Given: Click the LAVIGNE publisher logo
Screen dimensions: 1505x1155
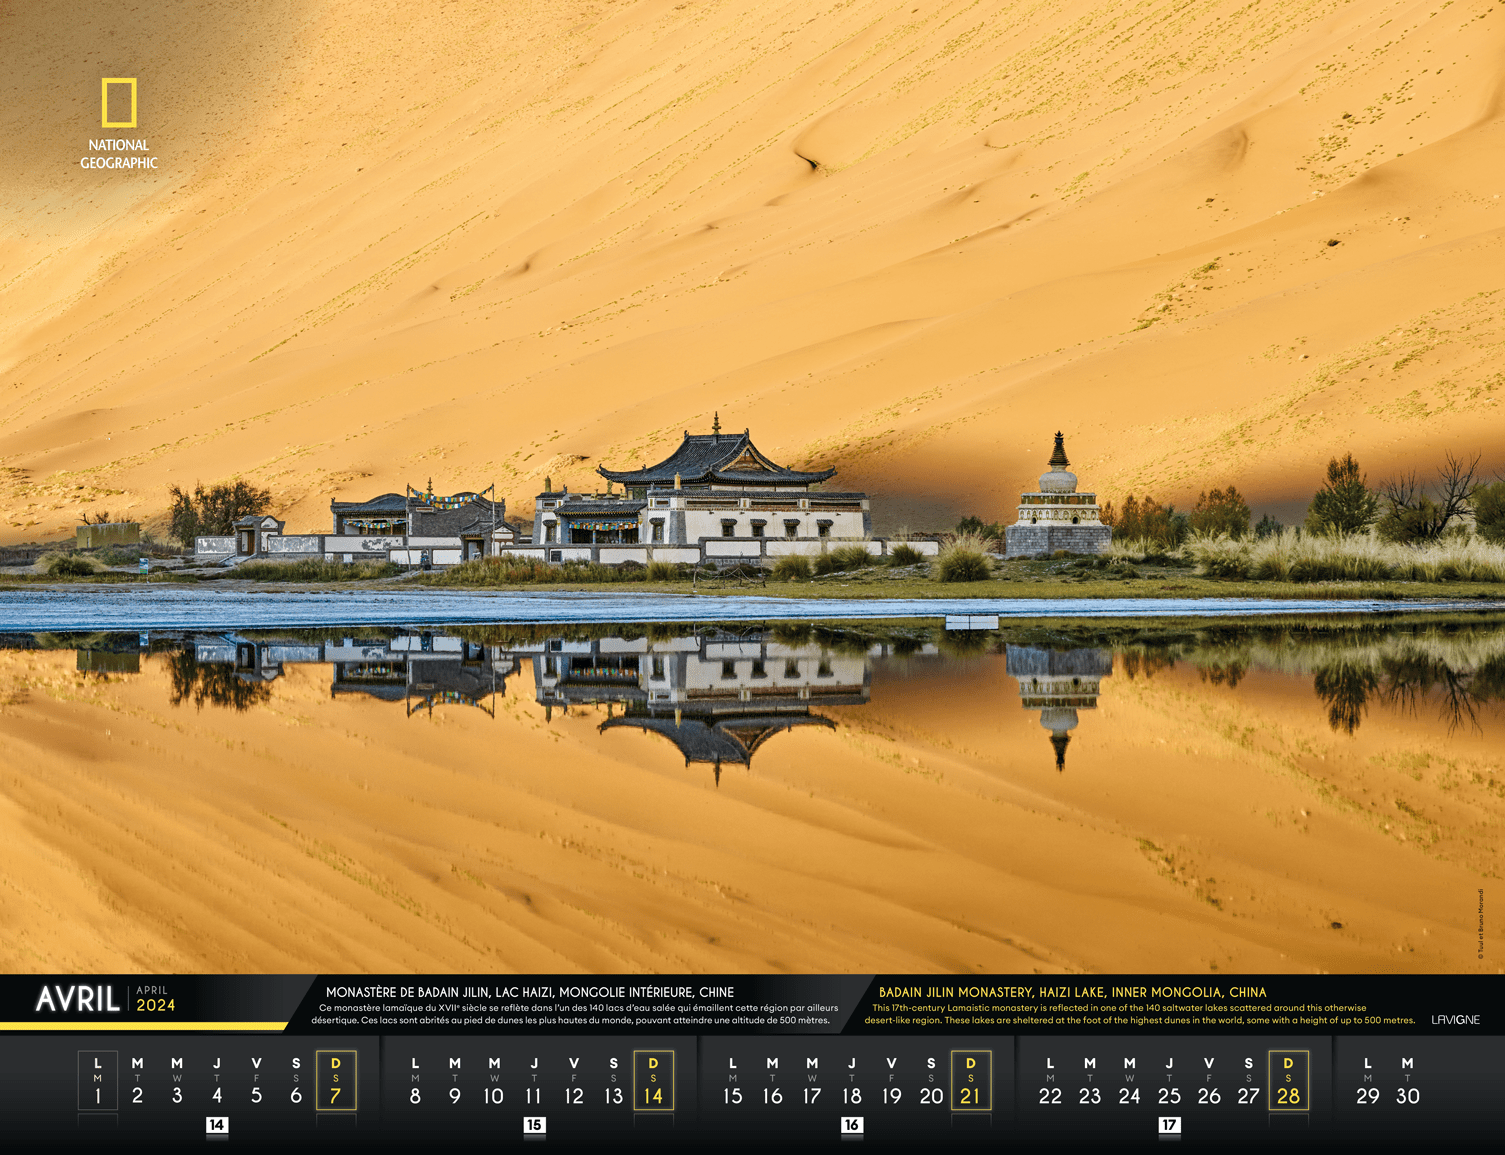Looking at the screenshot, I should pyautogui.click(x=1455, y=1020).
